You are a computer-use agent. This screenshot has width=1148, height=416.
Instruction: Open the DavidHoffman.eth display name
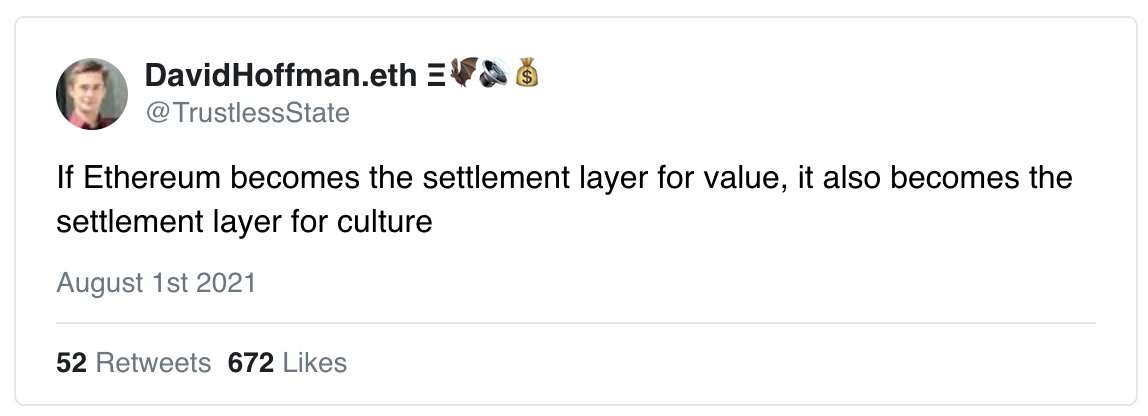[281, 75]
